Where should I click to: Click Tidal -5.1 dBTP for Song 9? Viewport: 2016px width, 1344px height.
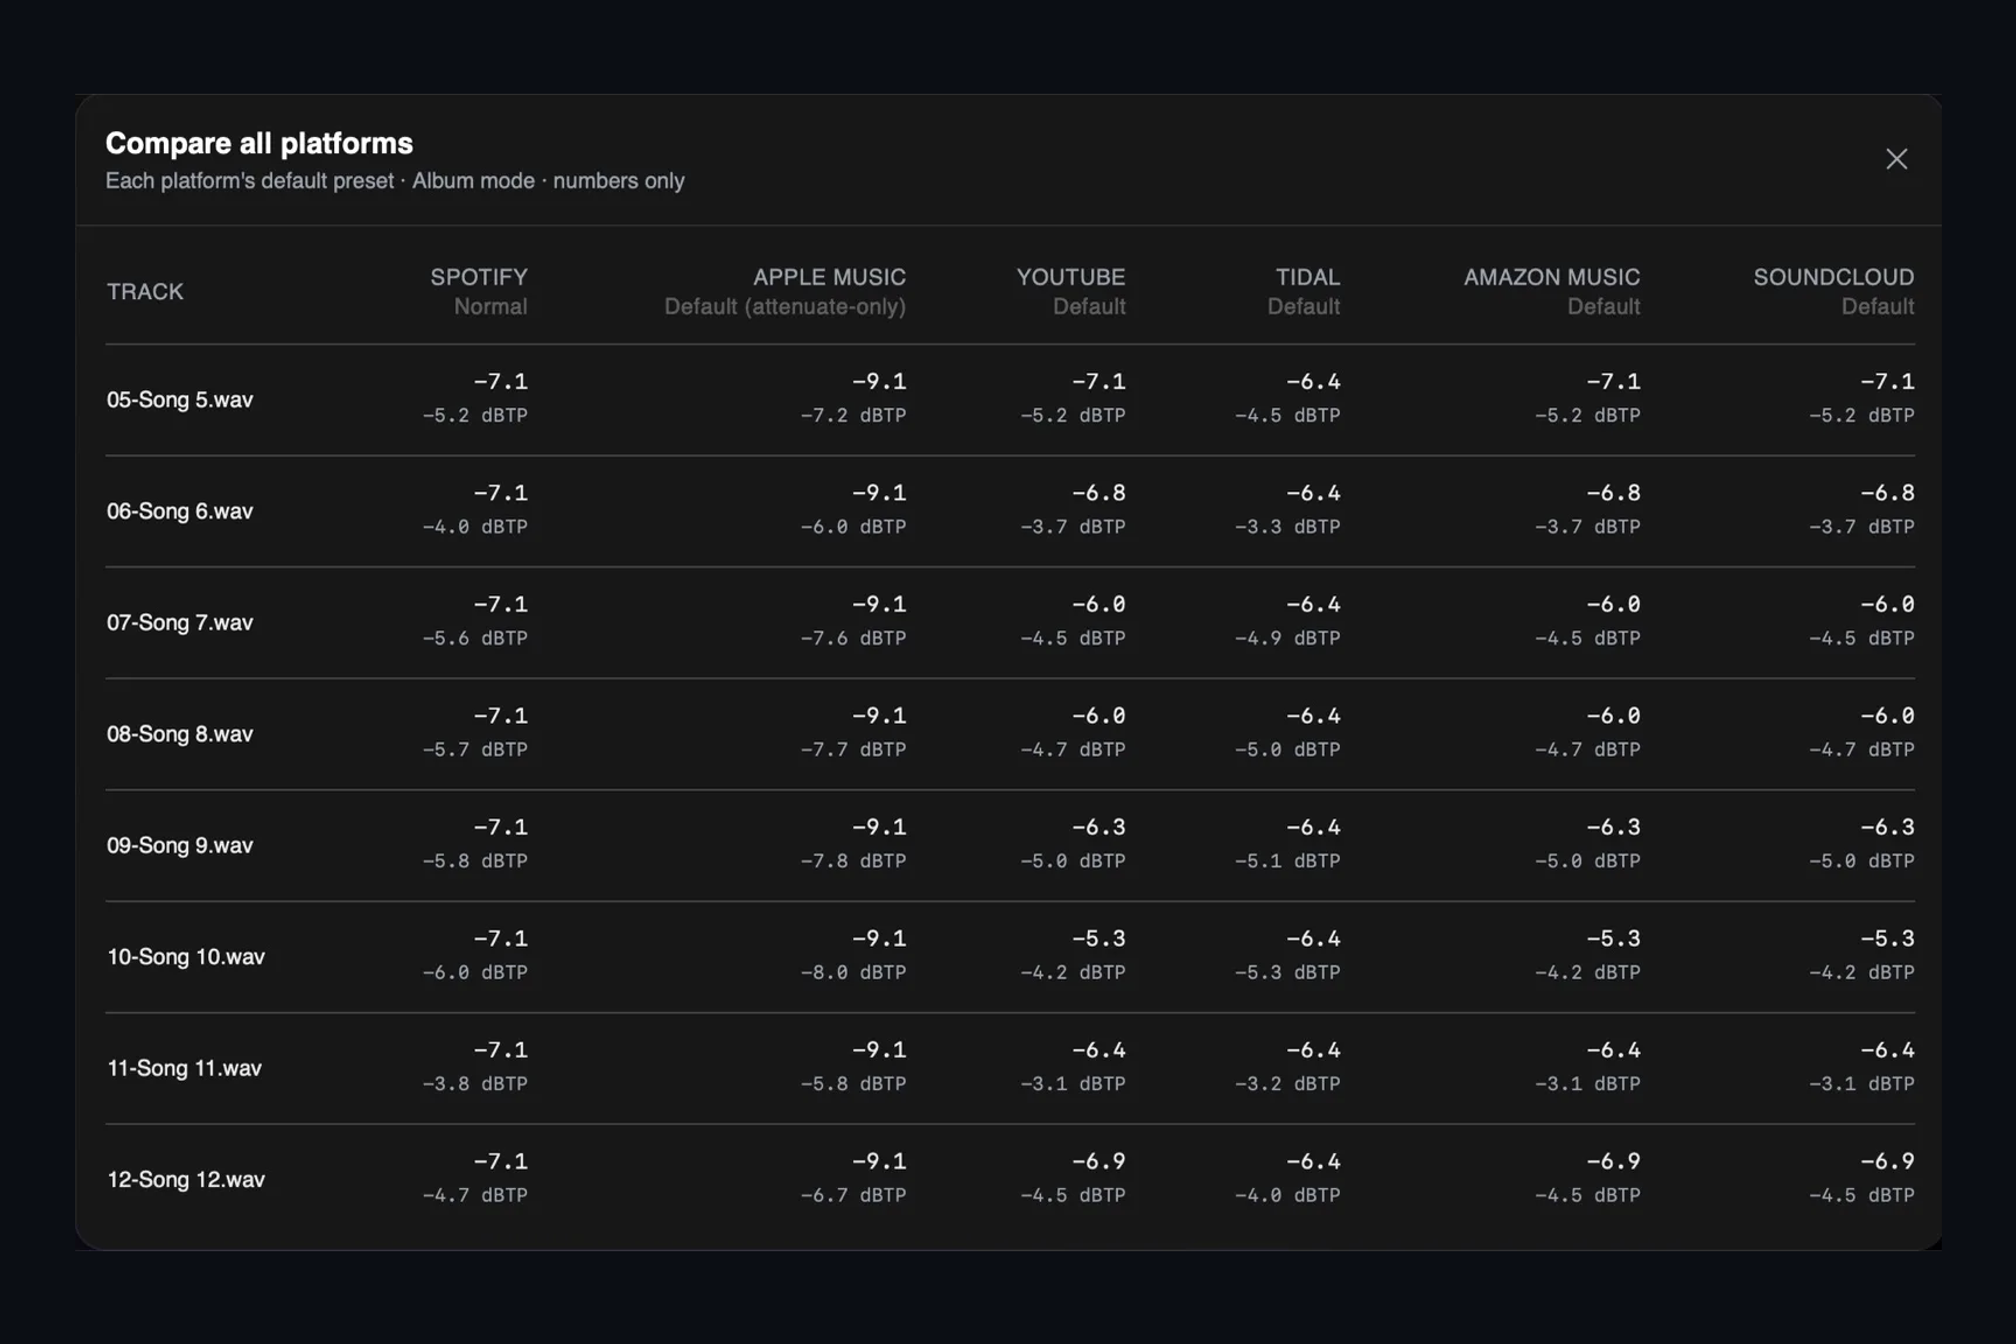(x=1287, y=861)
